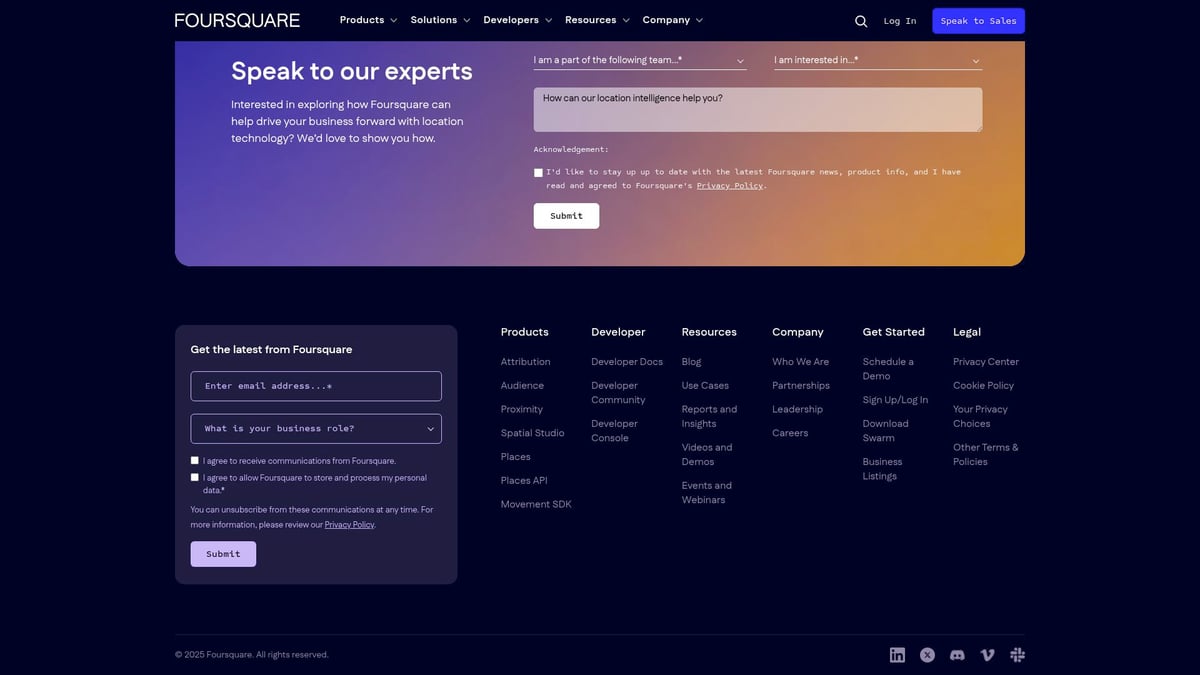Image resolution: width=1200 pixels, height=675 pixels.
Task: Open Foursquare's LinkedIn page icon
Action: point(897,655)
